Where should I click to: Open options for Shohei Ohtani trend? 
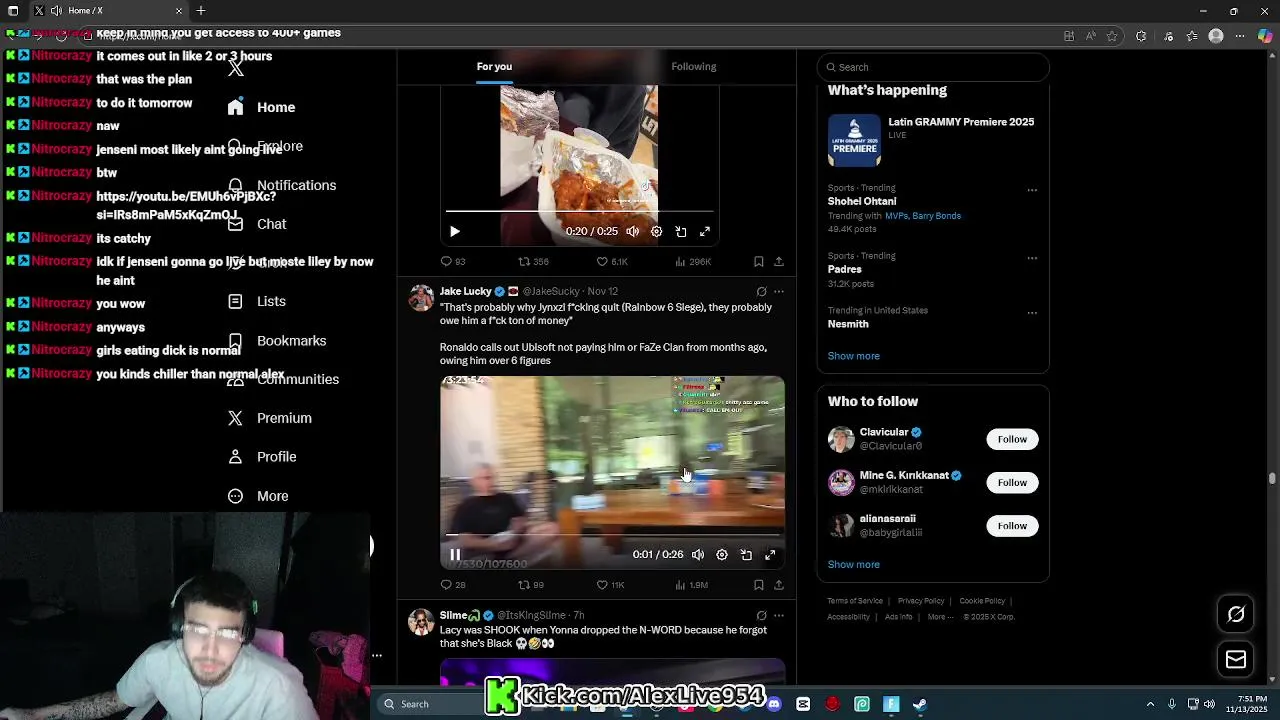tap(1032, 189)
